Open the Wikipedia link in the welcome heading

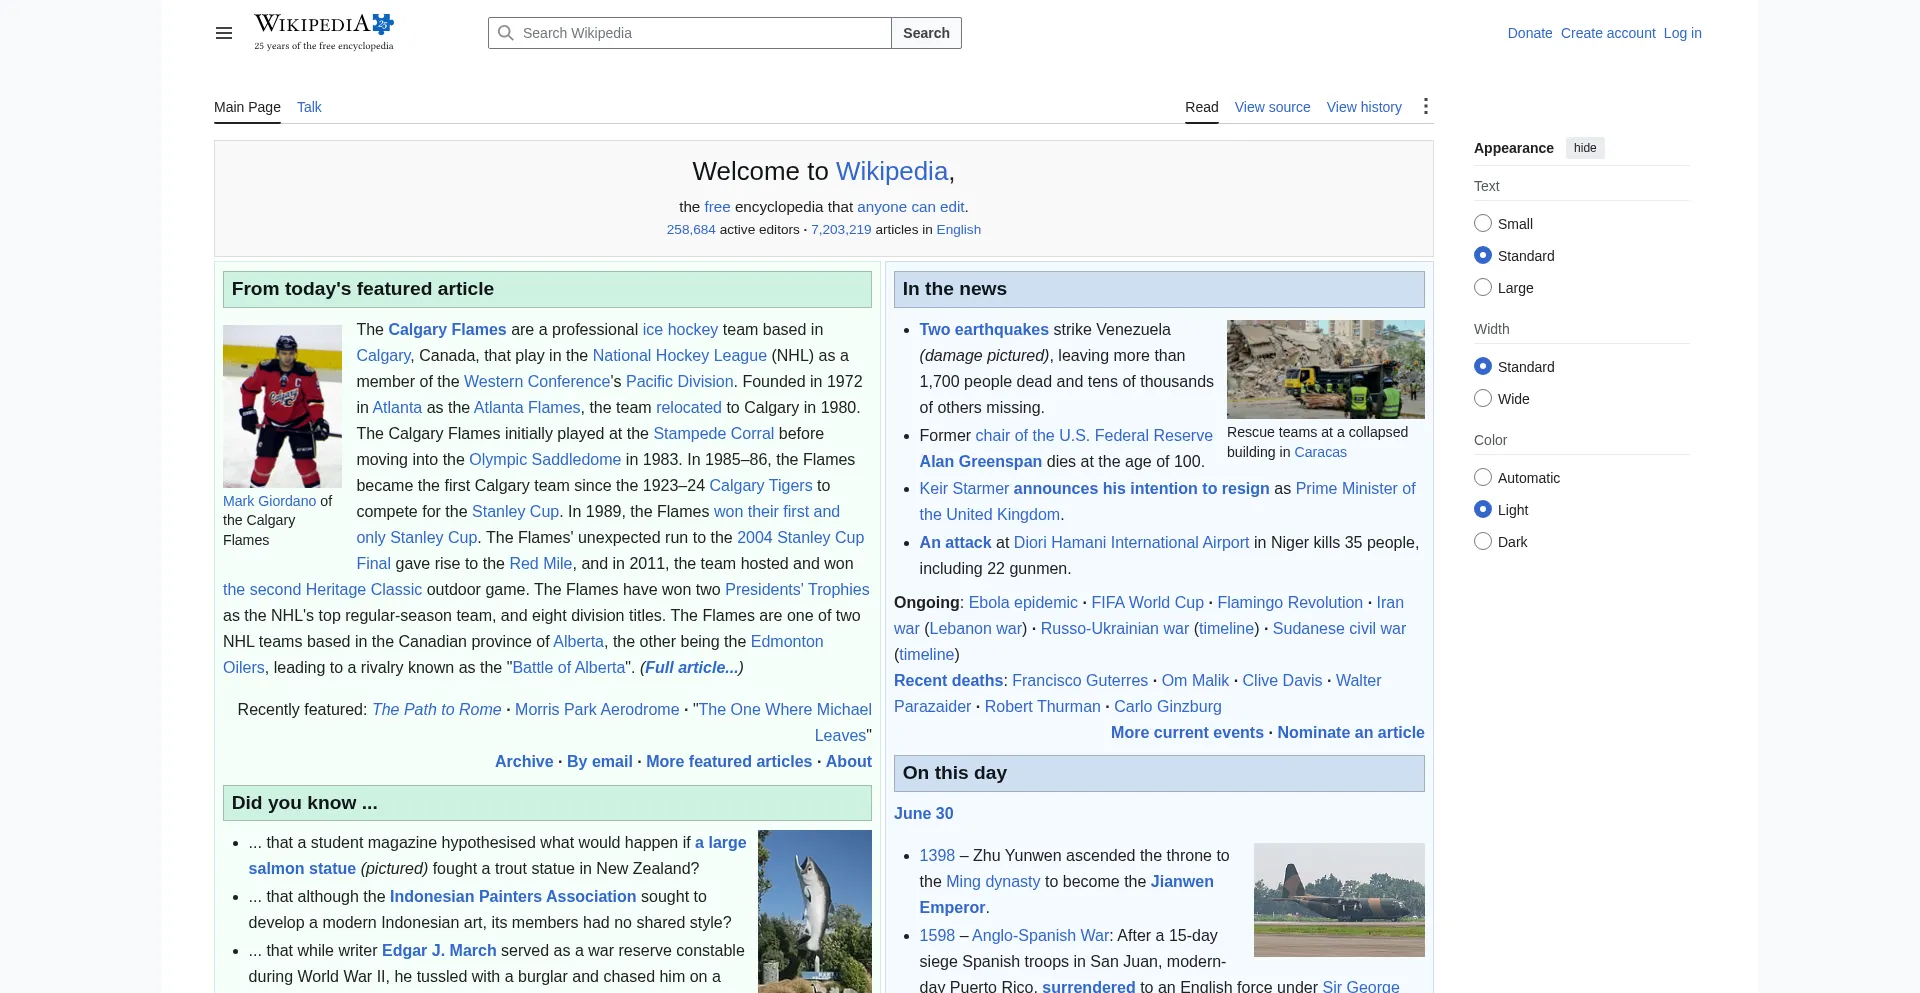click(x=892, y=171)
